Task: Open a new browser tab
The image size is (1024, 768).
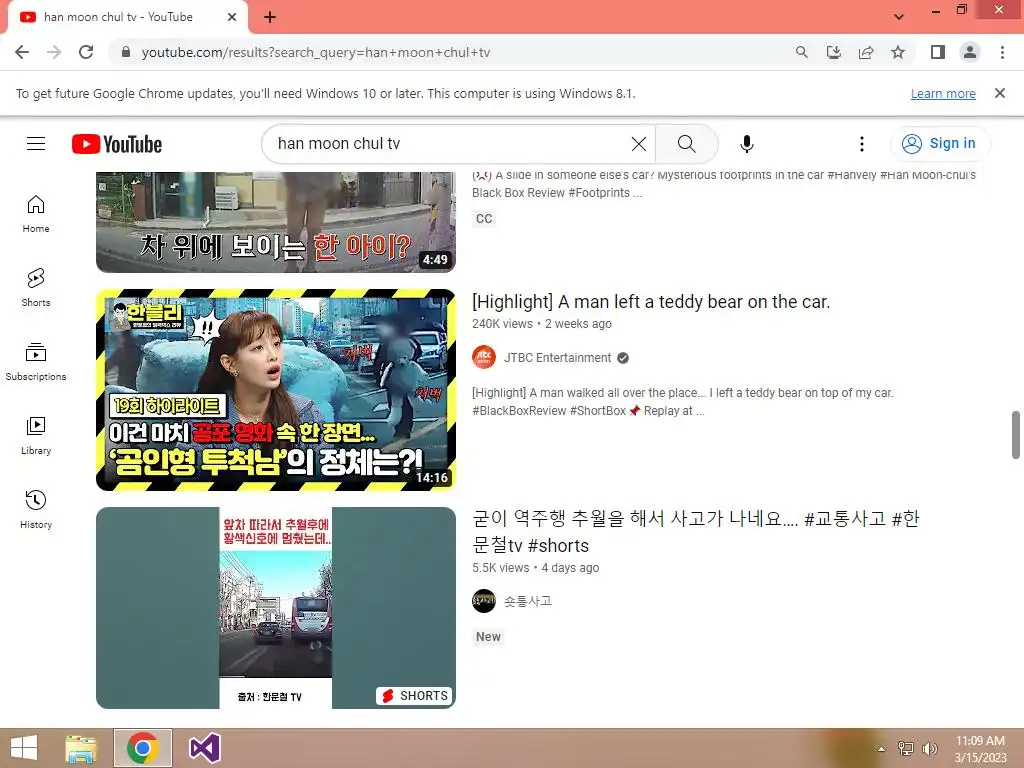Action: point(270,17)
